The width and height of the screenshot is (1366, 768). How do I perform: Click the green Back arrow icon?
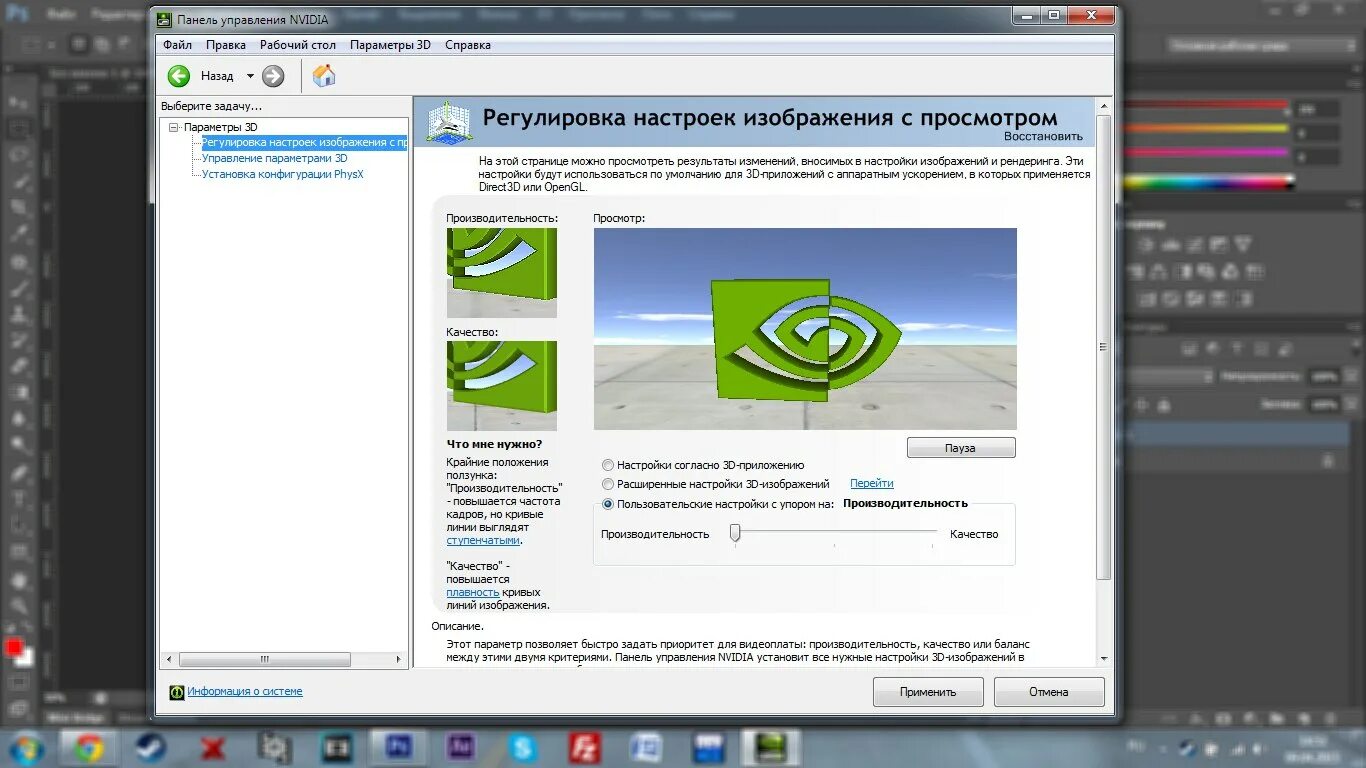[x=179, y=76]
